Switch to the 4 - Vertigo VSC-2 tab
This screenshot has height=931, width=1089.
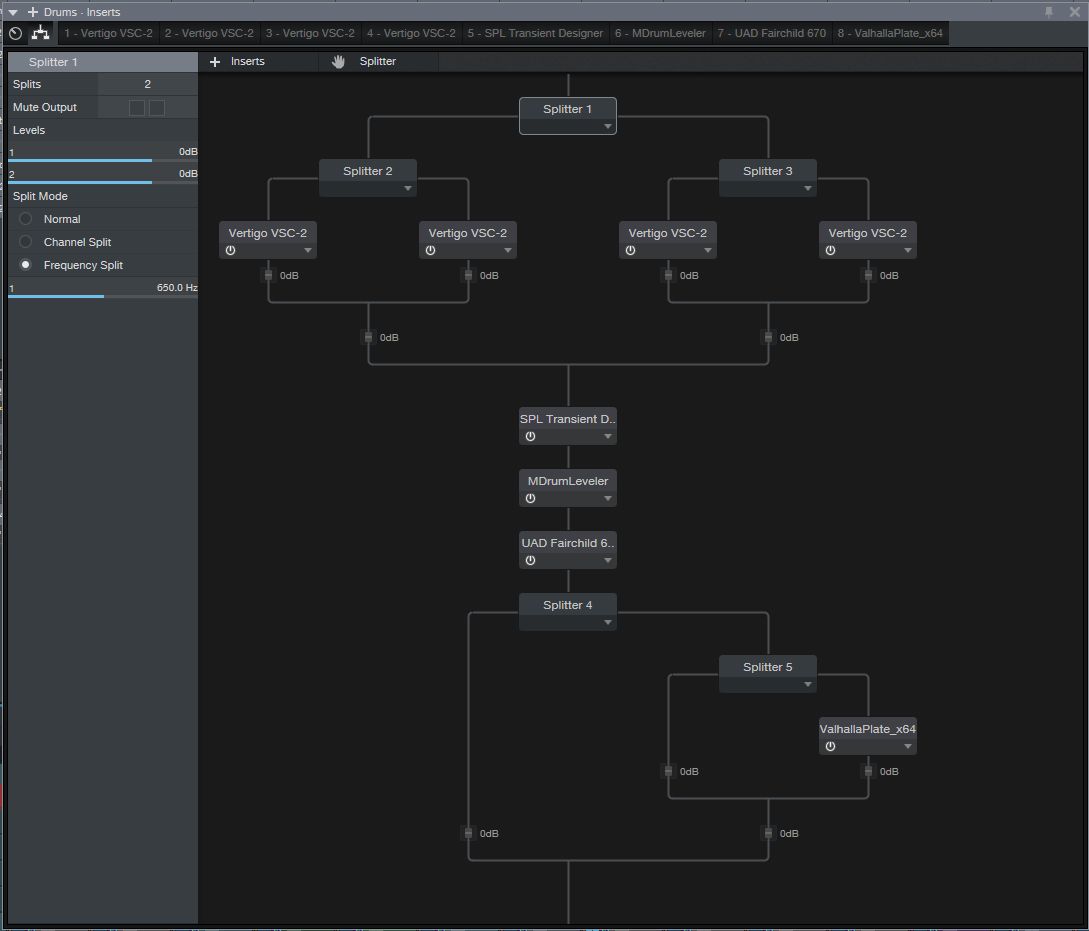coord(411,33)
